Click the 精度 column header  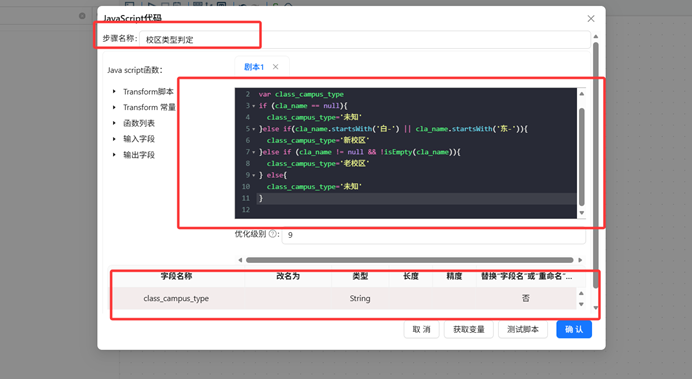pos(454,276)
